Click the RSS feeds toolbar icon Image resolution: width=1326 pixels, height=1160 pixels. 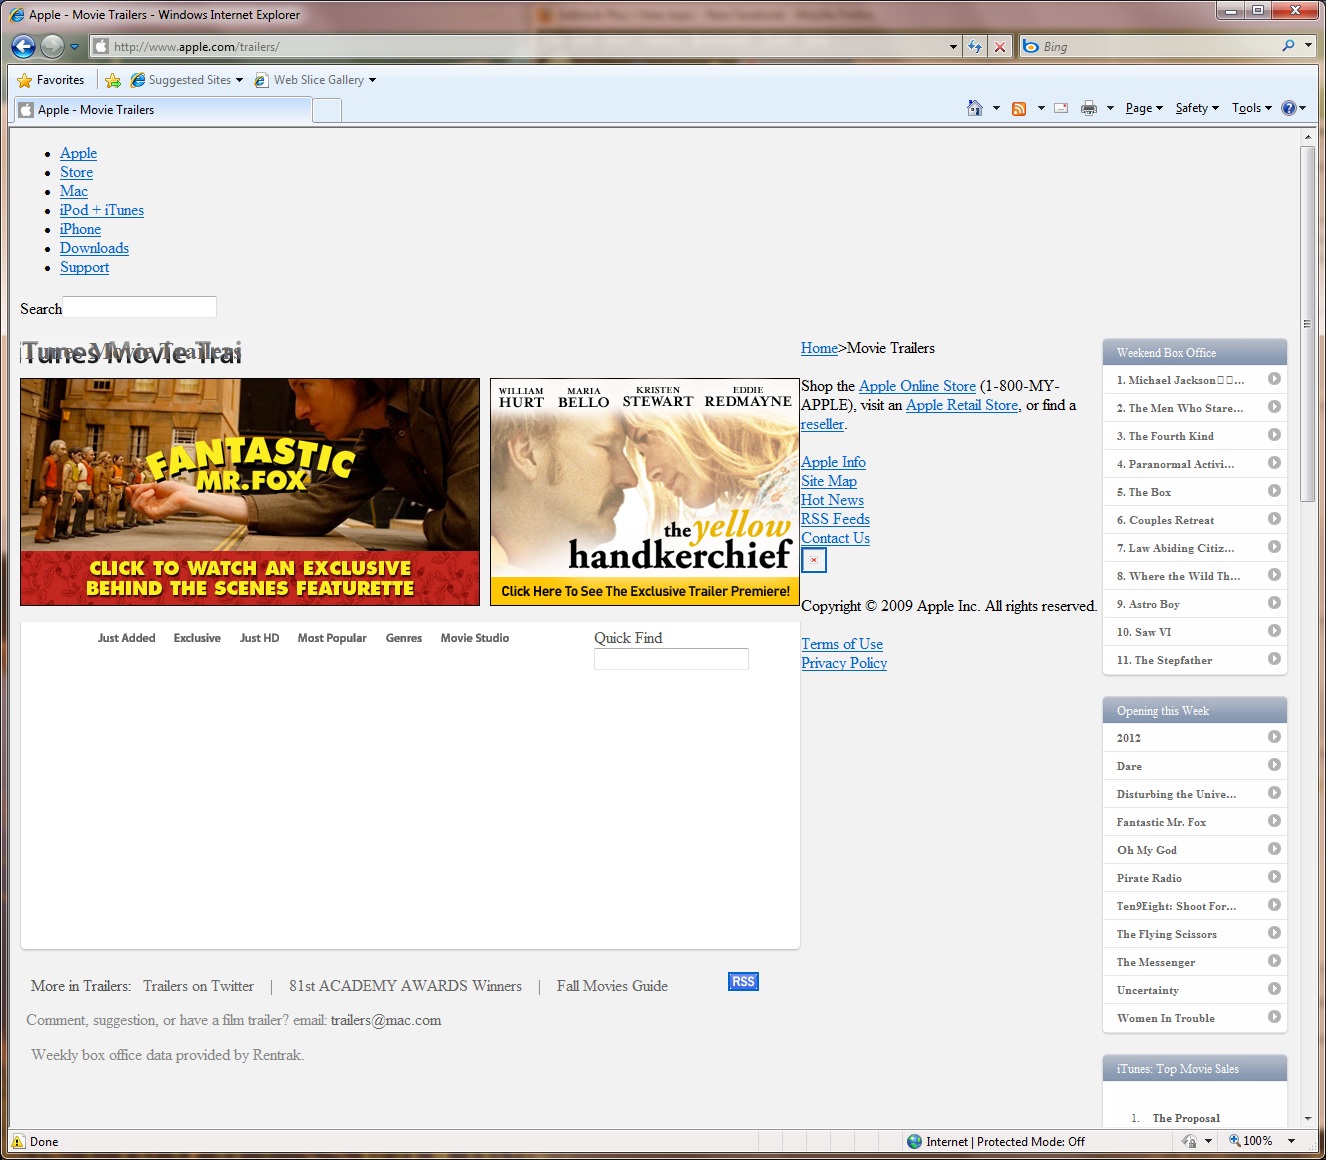pyautogui.click(x=1019, y=108)
